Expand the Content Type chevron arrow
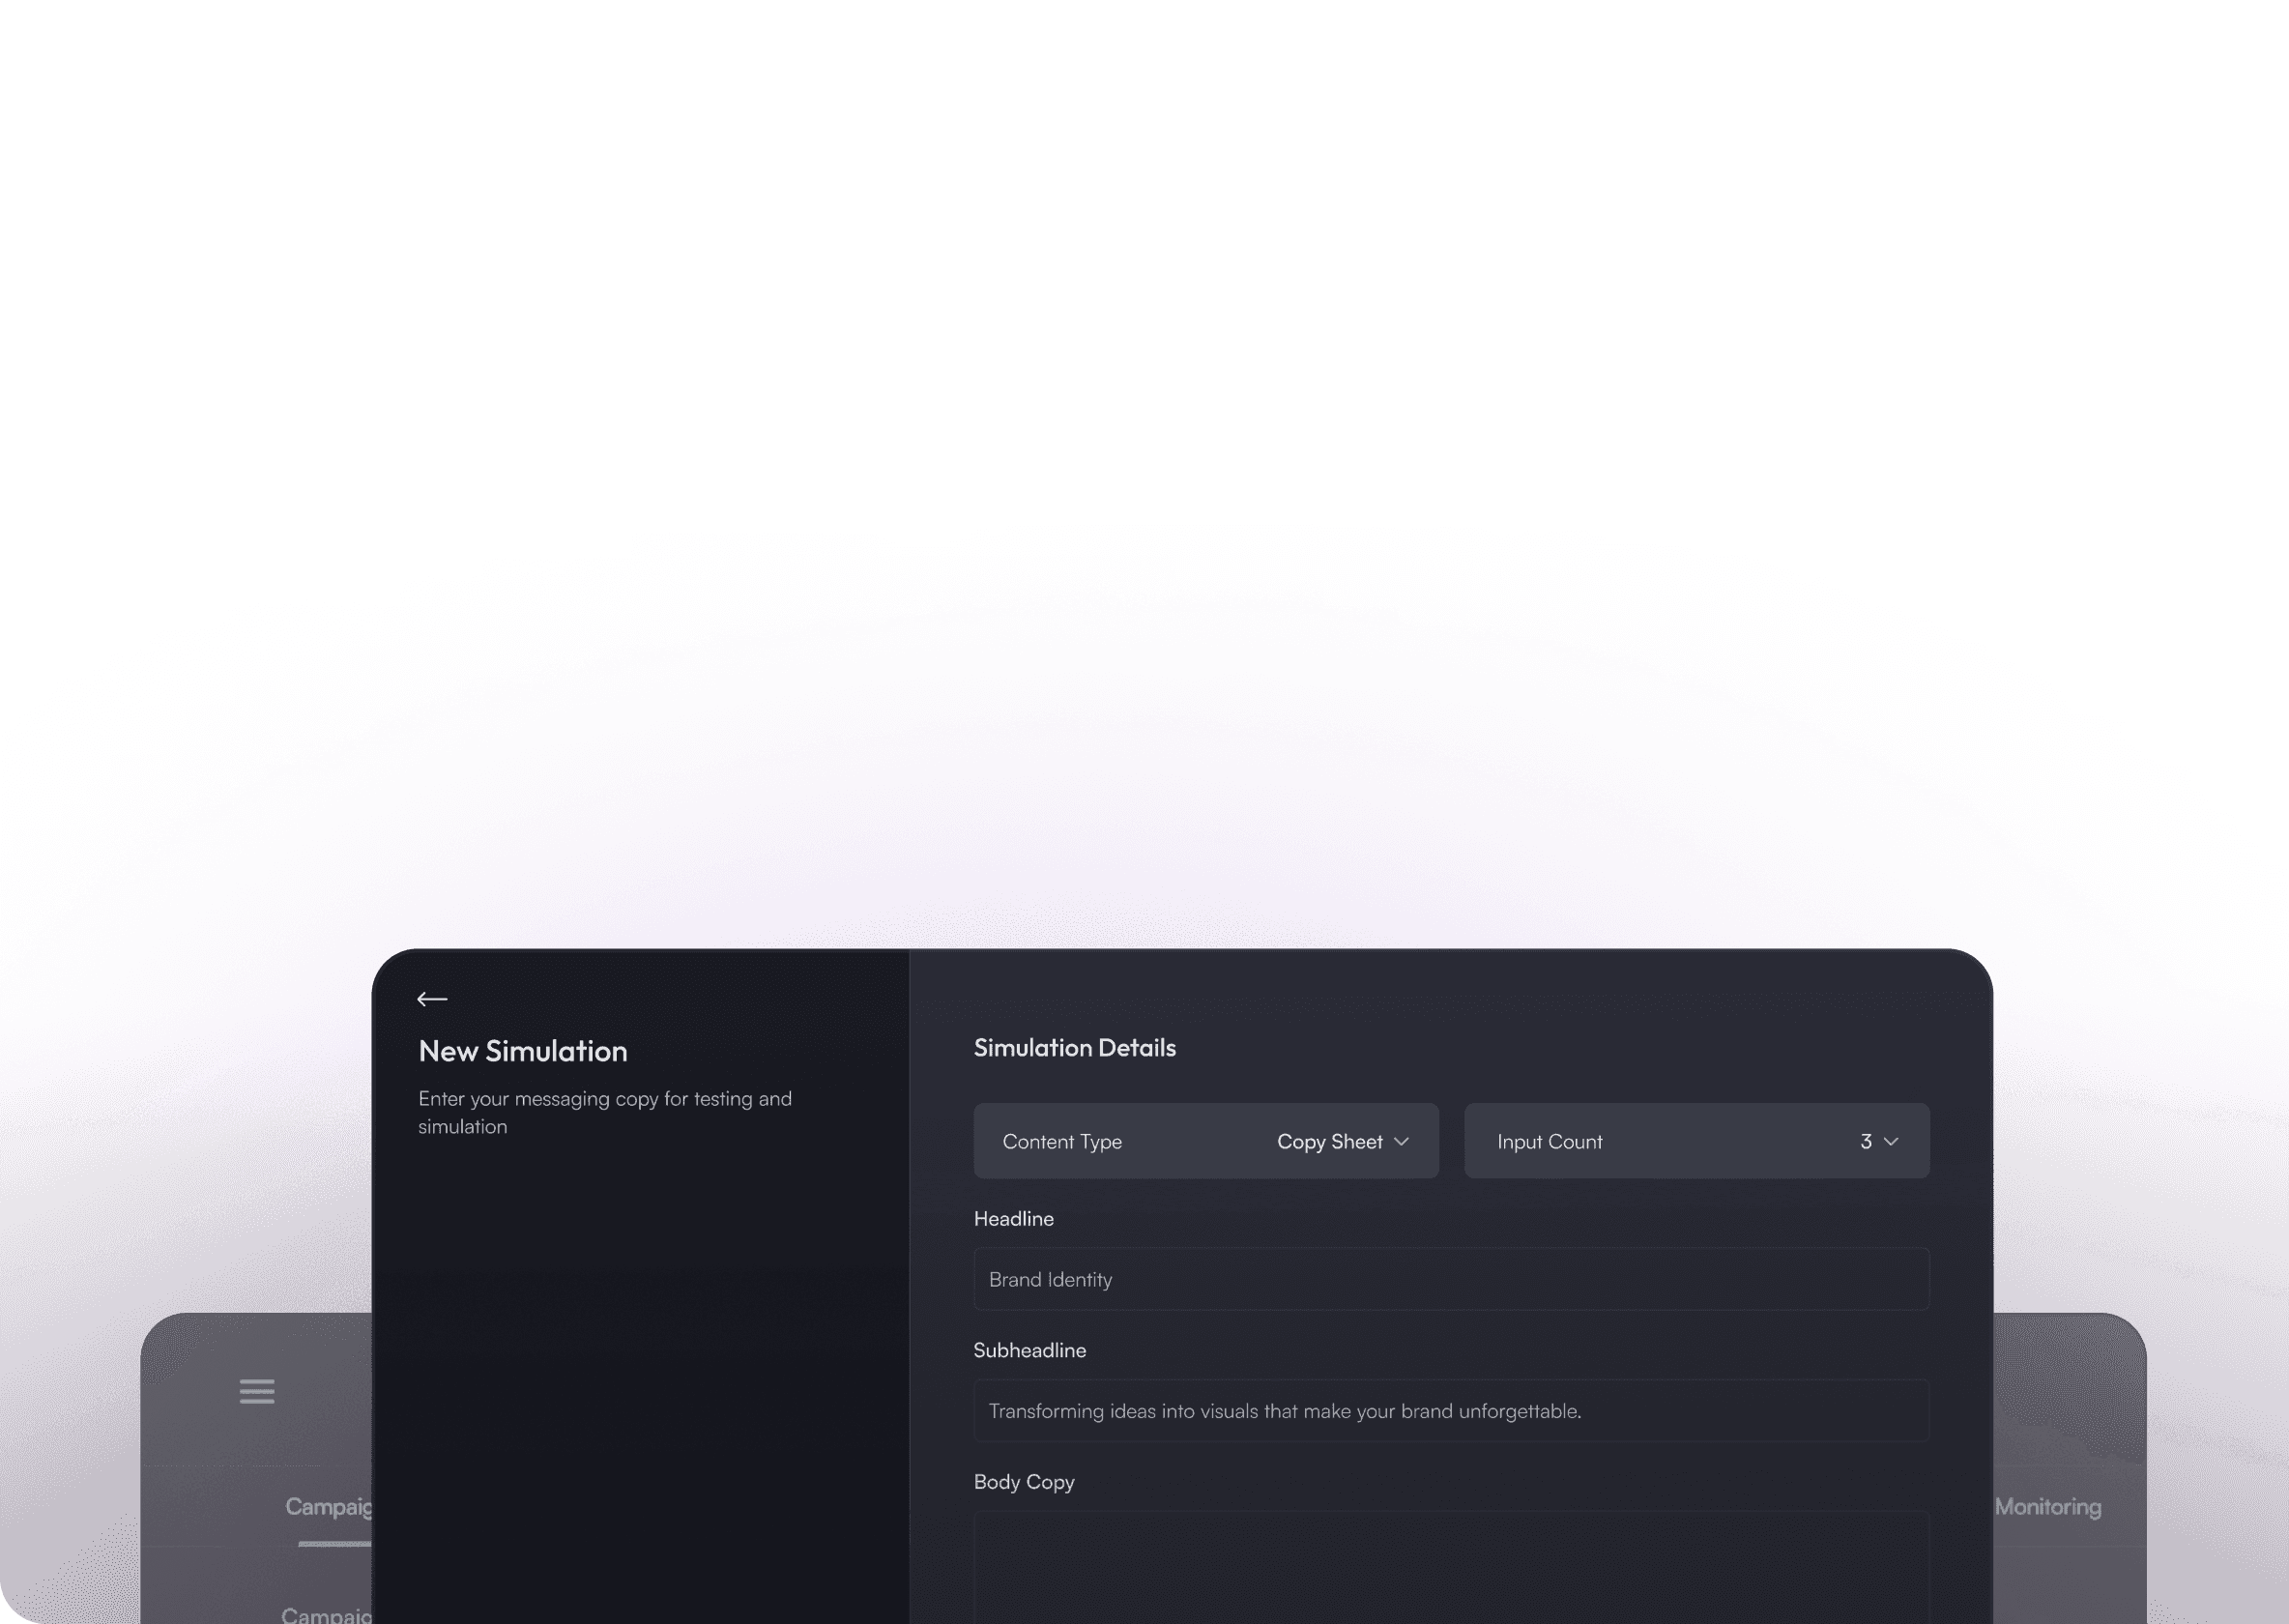Screen dimensions: 2289x1624 (1401, 1141)
